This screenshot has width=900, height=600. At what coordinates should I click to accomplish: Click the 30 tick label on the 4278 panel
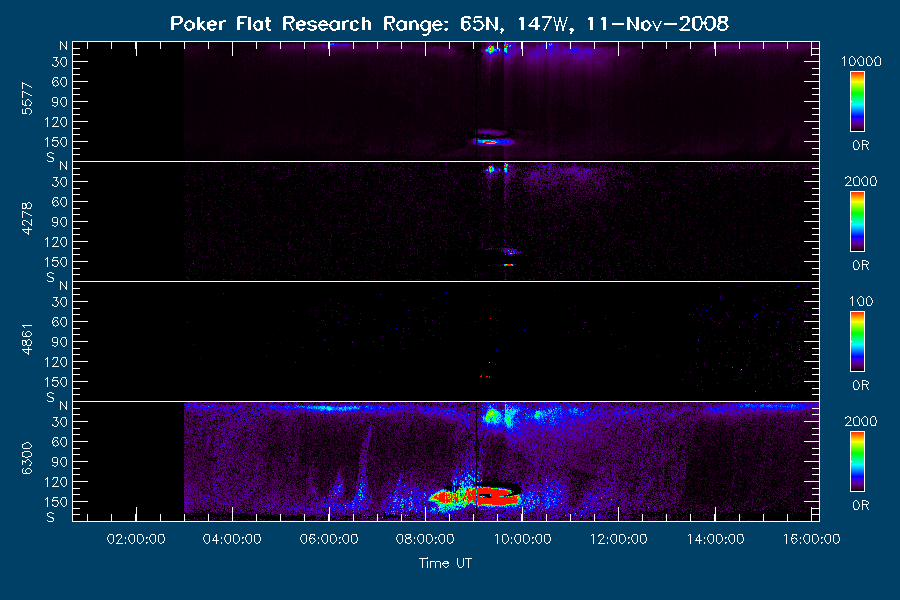click(x=60, y=182)
